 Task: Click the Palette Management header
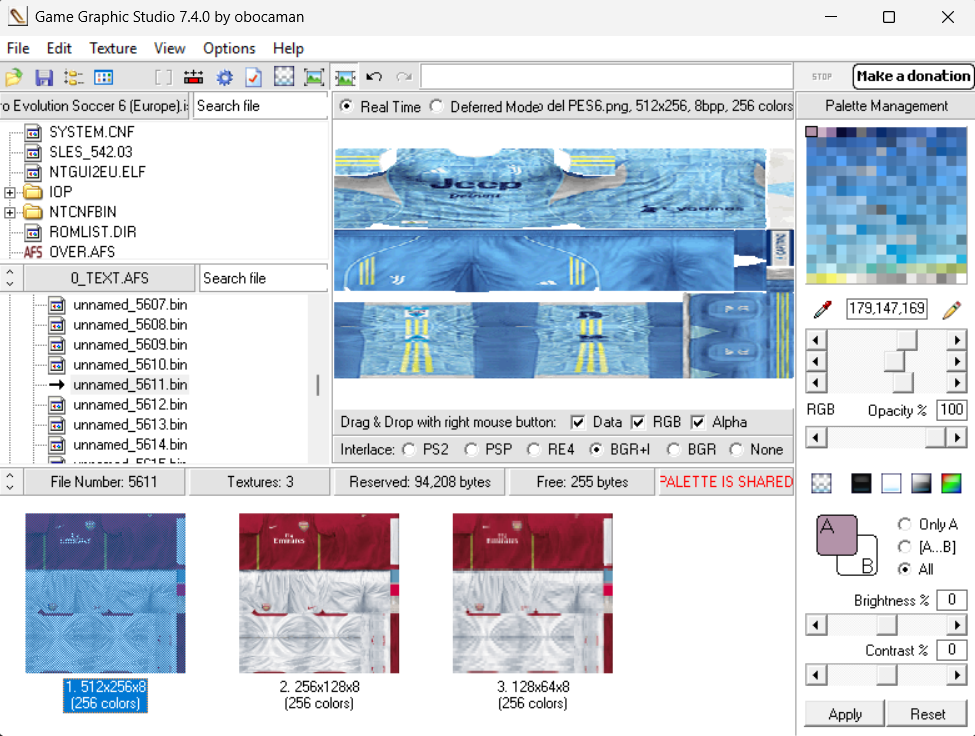886,106
